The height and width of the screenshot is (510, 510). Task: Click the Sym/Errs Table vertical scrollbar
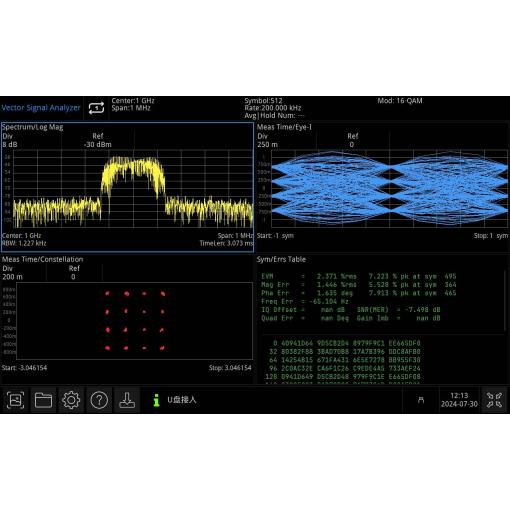pyautogui.click(x=505, y=300)
